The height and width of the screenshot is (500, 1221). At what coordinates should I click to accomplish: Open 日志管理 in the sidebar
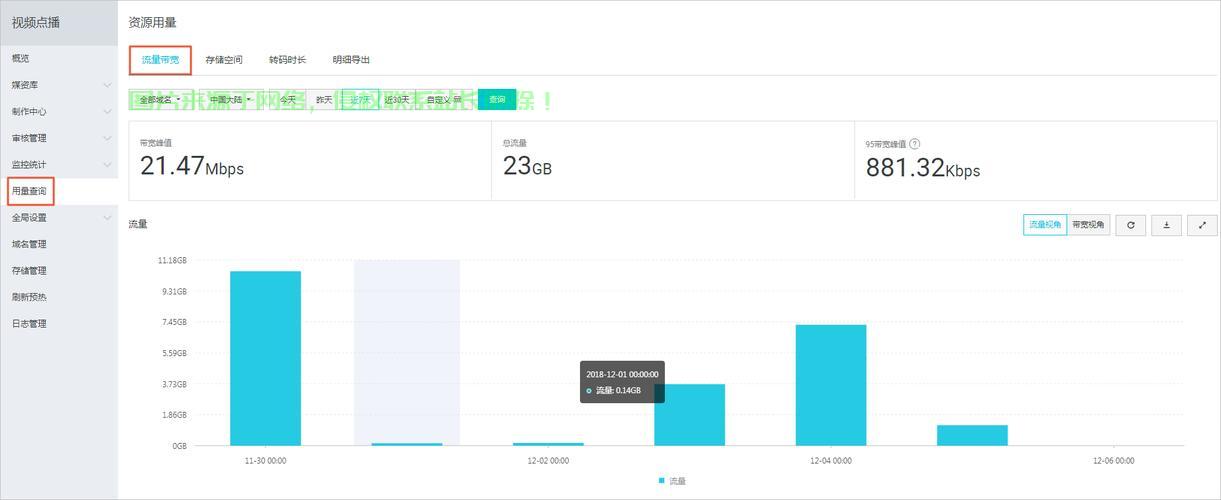pos(59,323)
